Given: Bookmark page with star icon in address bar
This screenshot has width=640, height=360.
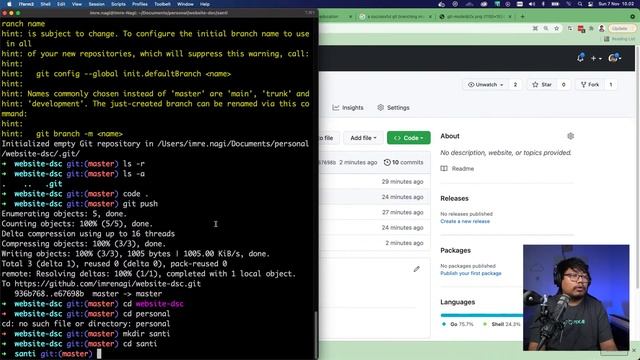Looking at the screenshot, I should (556, 28).
